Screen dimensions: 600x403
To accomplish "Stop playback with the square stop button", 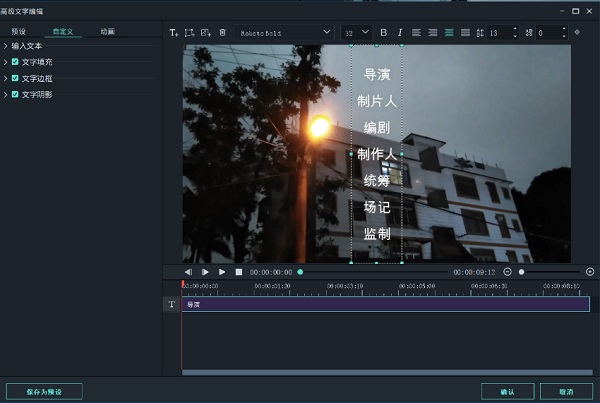I will (238, 272).
